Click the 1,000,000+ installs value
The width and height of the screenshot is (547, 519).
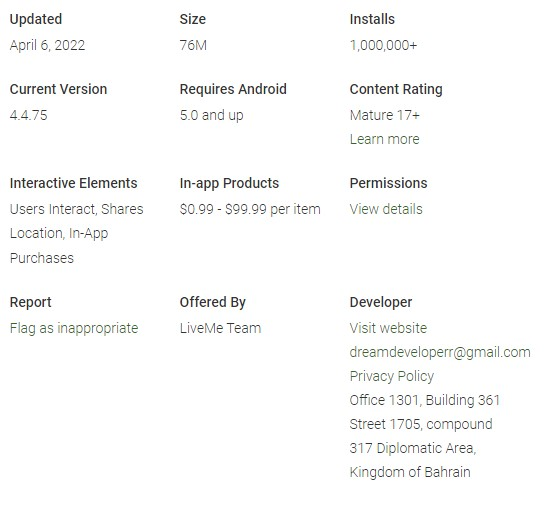[x=383, y=45]
